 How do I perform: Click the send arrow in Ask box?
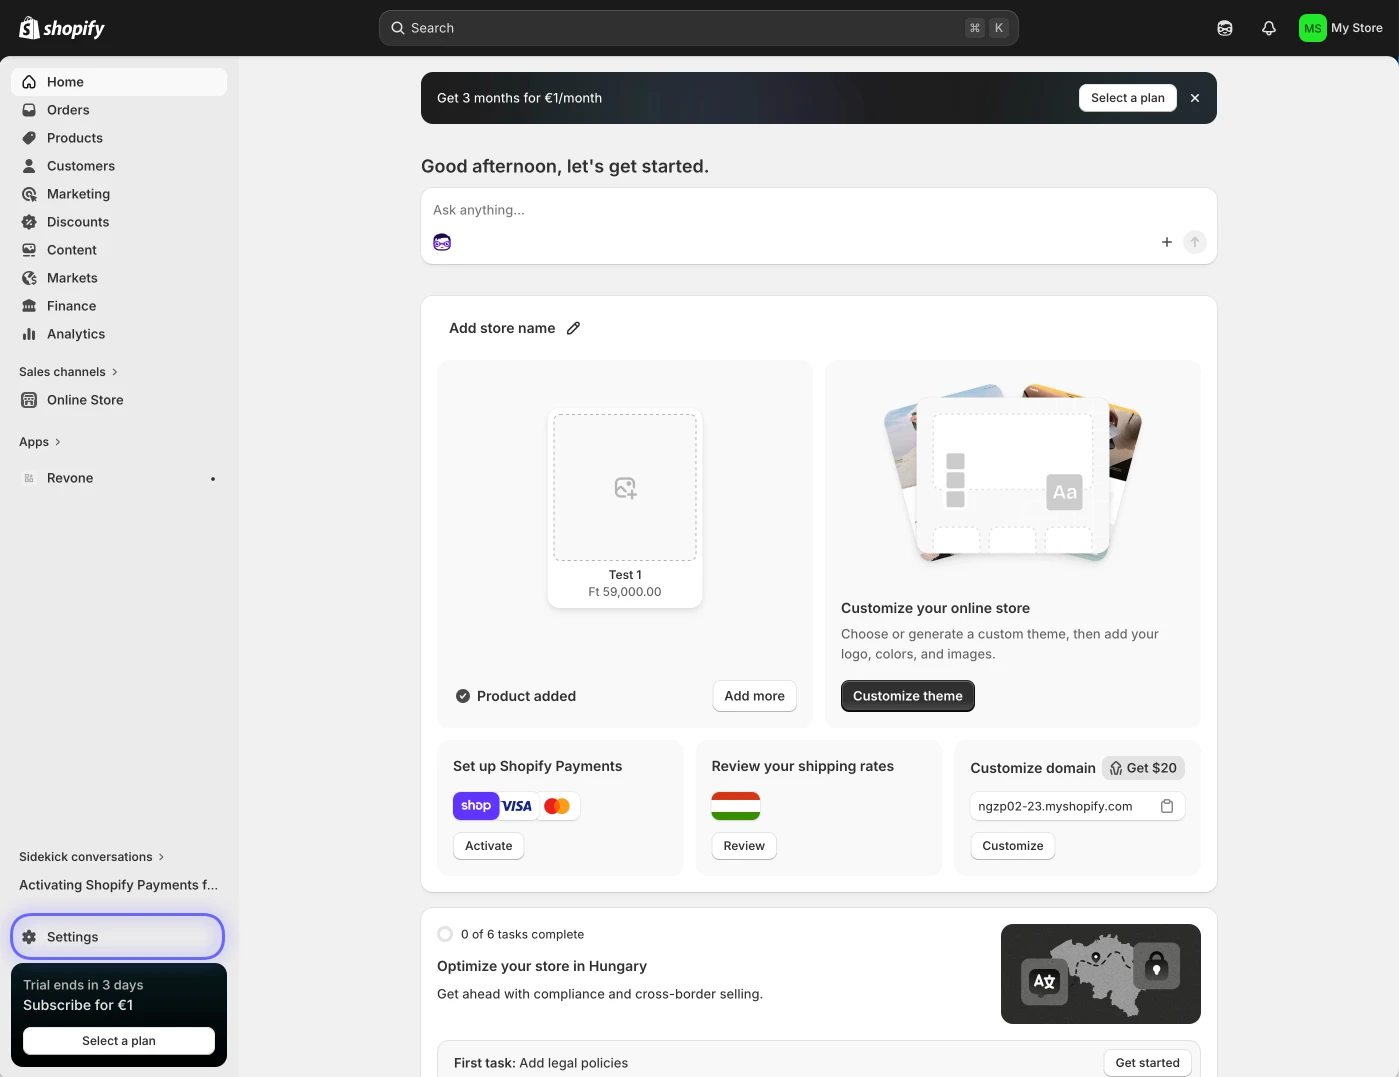coord(1195,242)
